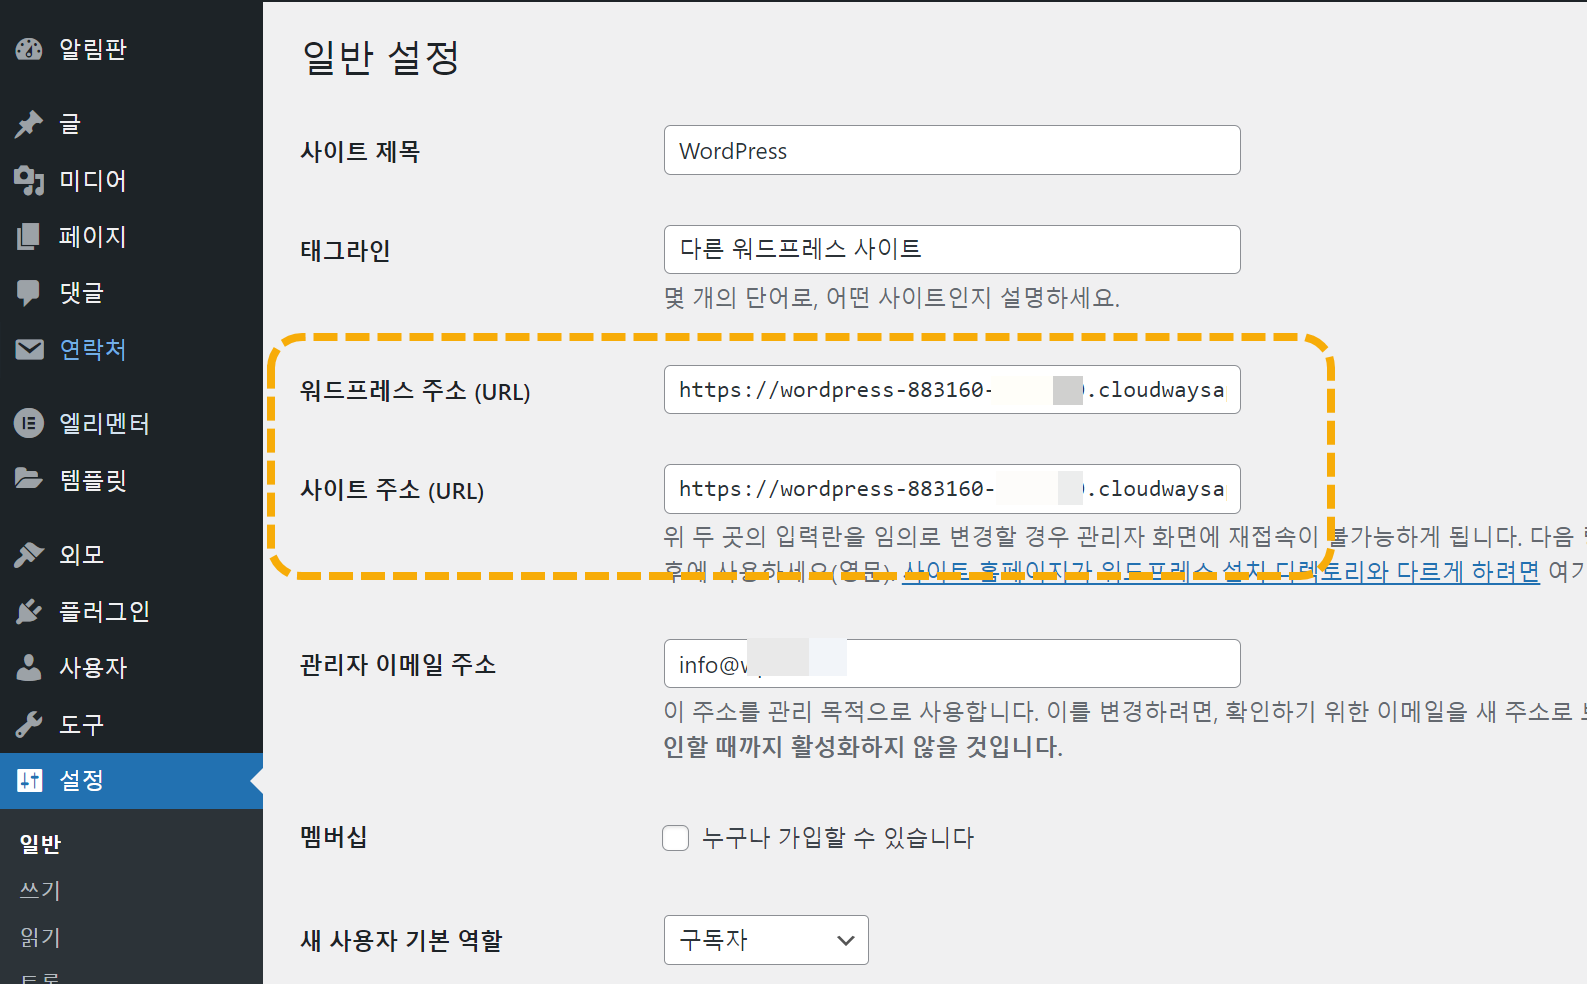
Task: Click the Settings sliders icon
Action: tap(29, 780)
